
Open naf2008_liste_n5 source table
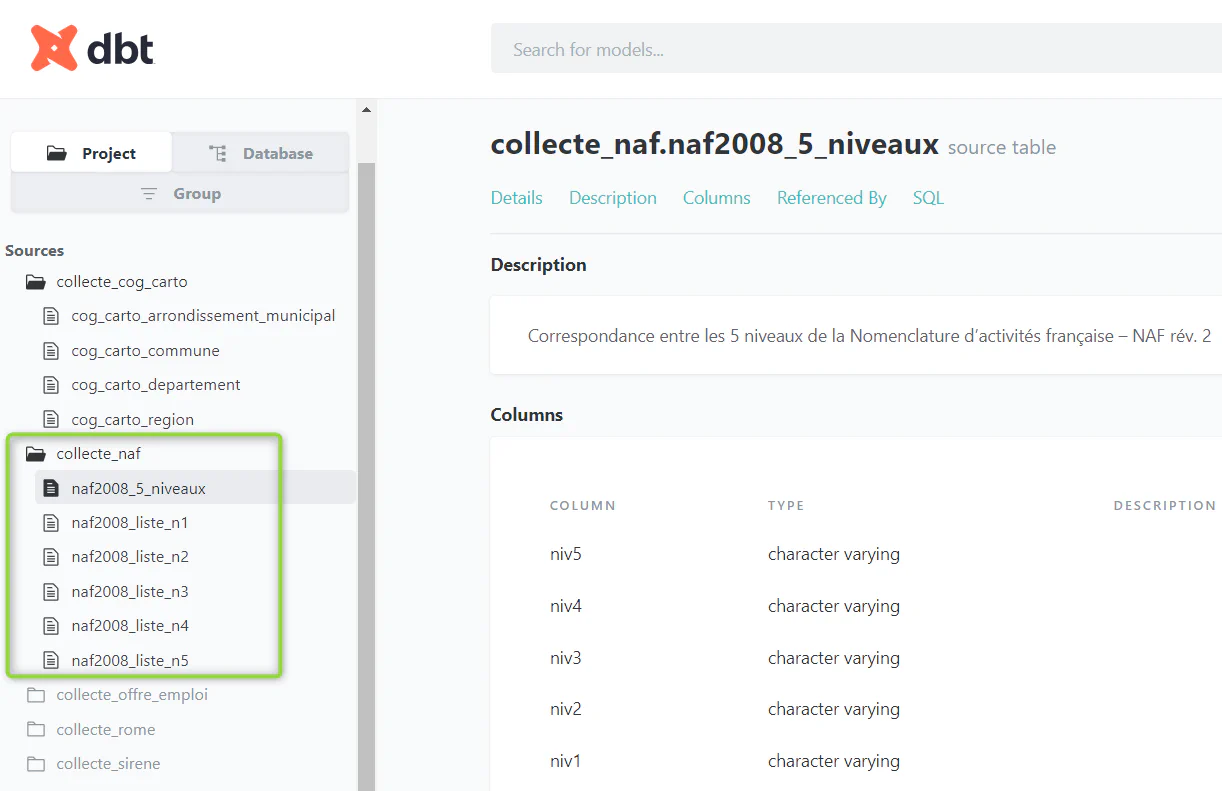[129, 660]
